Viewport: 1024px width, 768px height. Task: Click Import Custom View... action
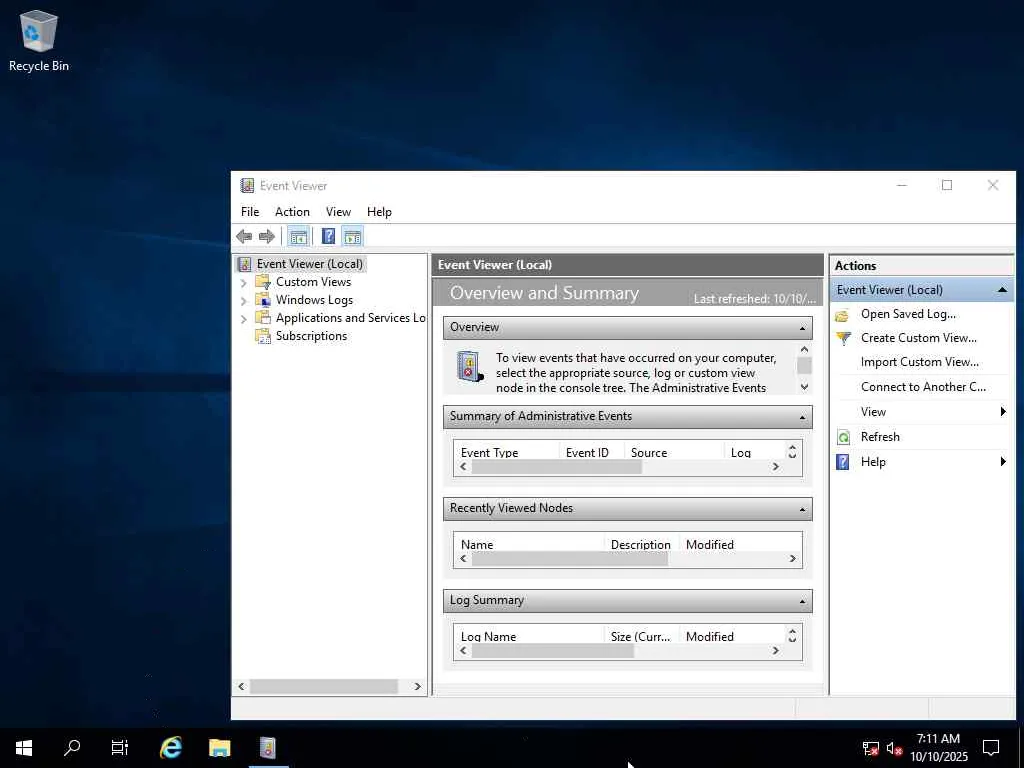point(920,362)
